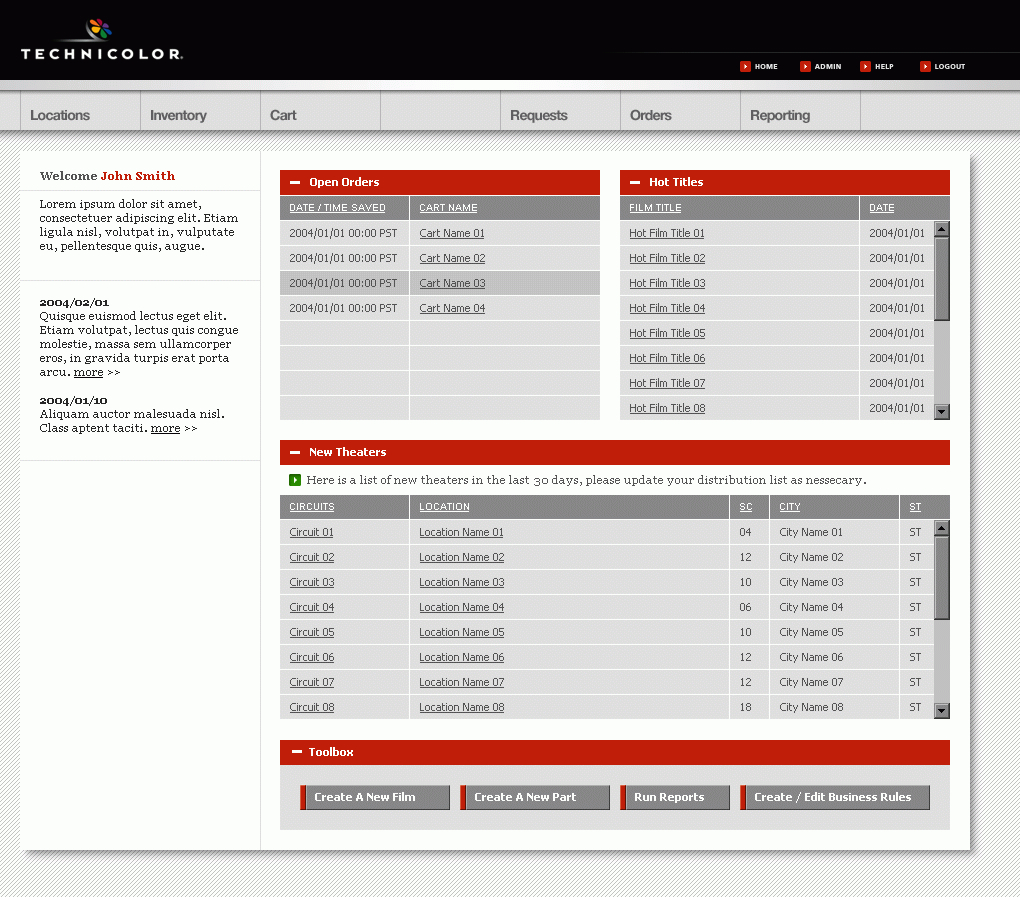Sort theaters by ST column header
Image resolution: width=1020 pixels, height=897 pixels.
915,507
